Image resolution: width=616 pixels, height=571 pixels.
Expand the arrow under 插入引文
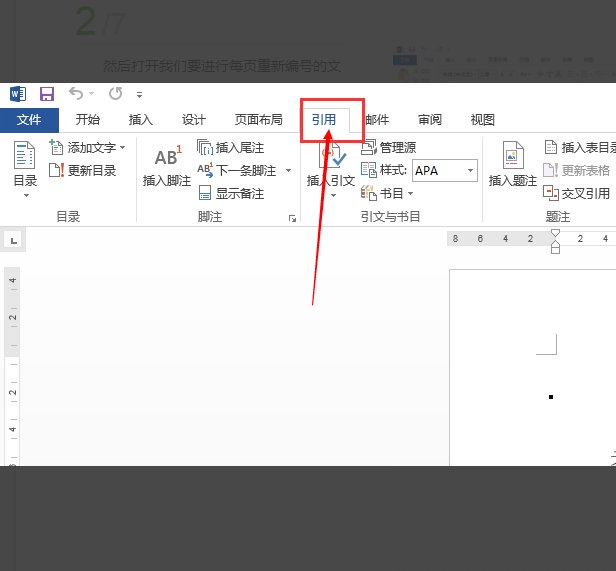tap(333, 195)
